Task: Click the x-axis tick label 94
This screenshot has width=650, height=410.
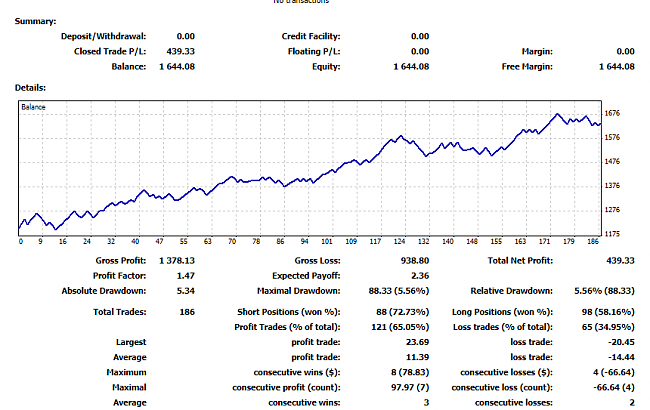Action: pos(305,241)
